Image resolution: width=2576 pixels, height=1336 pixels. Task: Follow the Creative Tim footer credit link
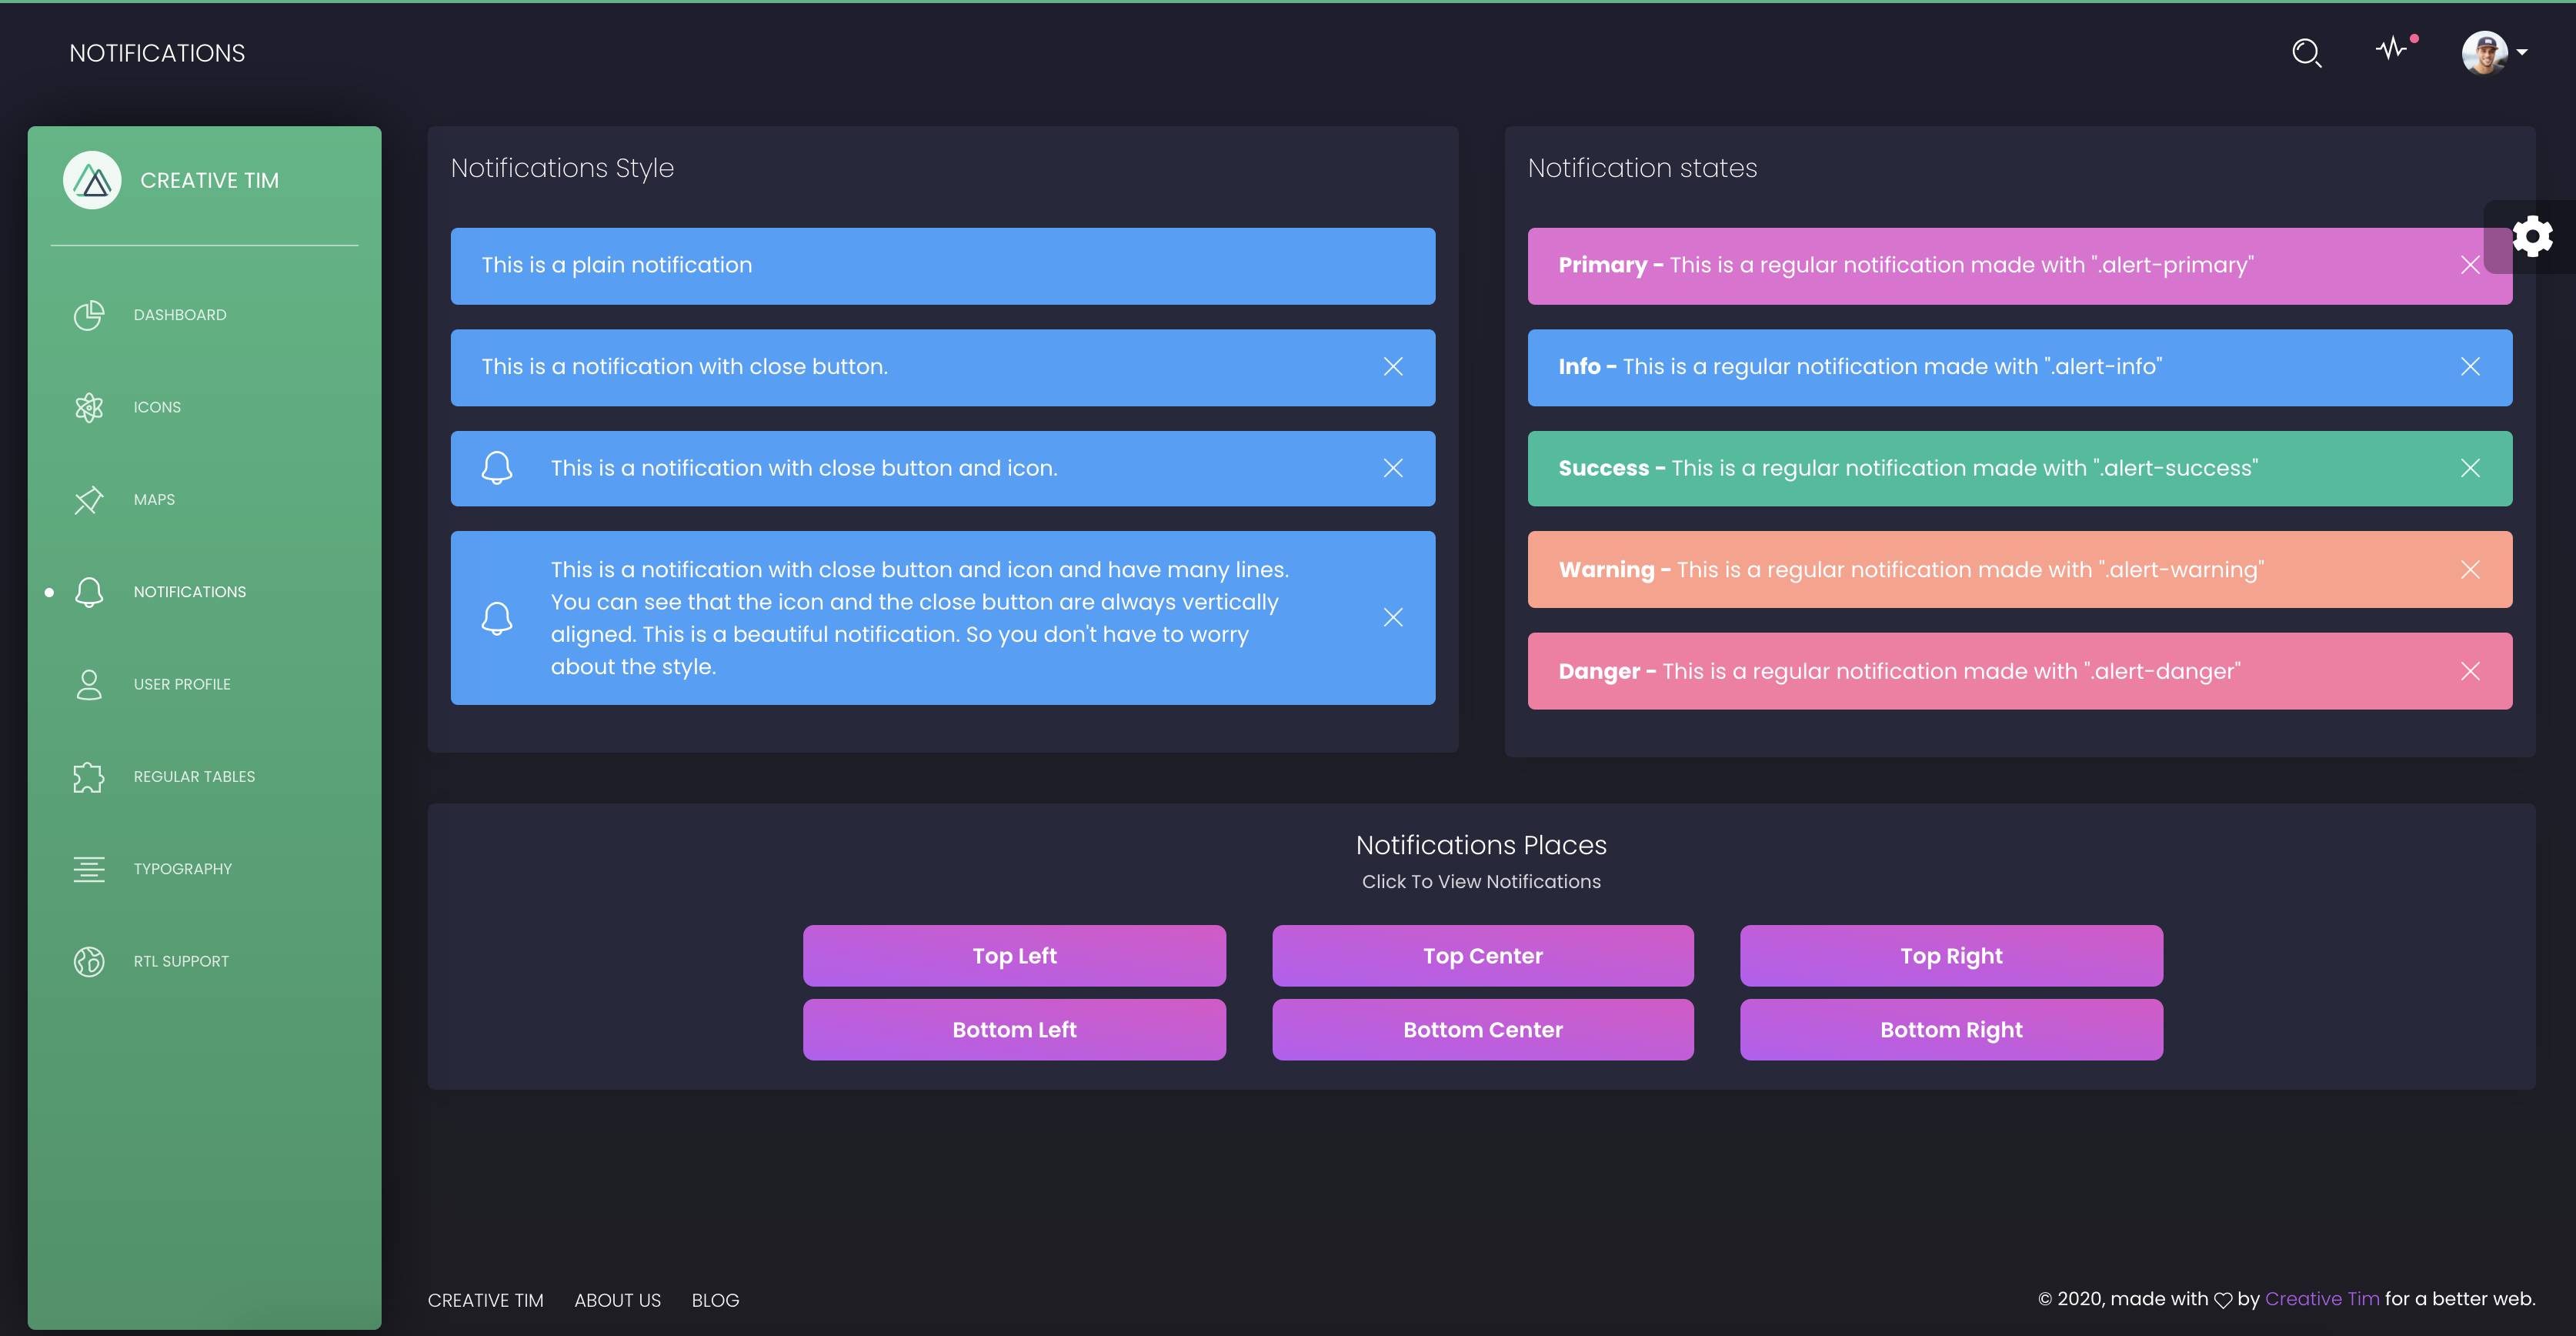tap(2321, 1299)
